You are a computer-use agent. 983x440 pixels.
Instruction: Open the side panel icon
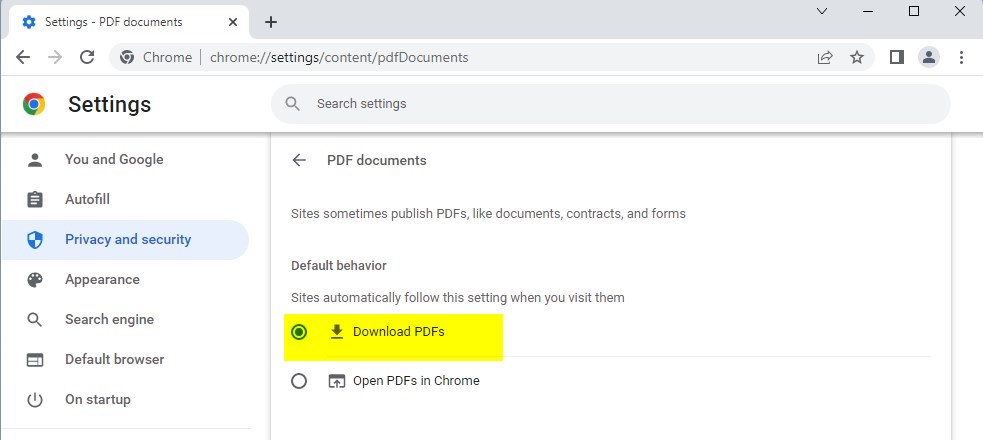point(896,58)
